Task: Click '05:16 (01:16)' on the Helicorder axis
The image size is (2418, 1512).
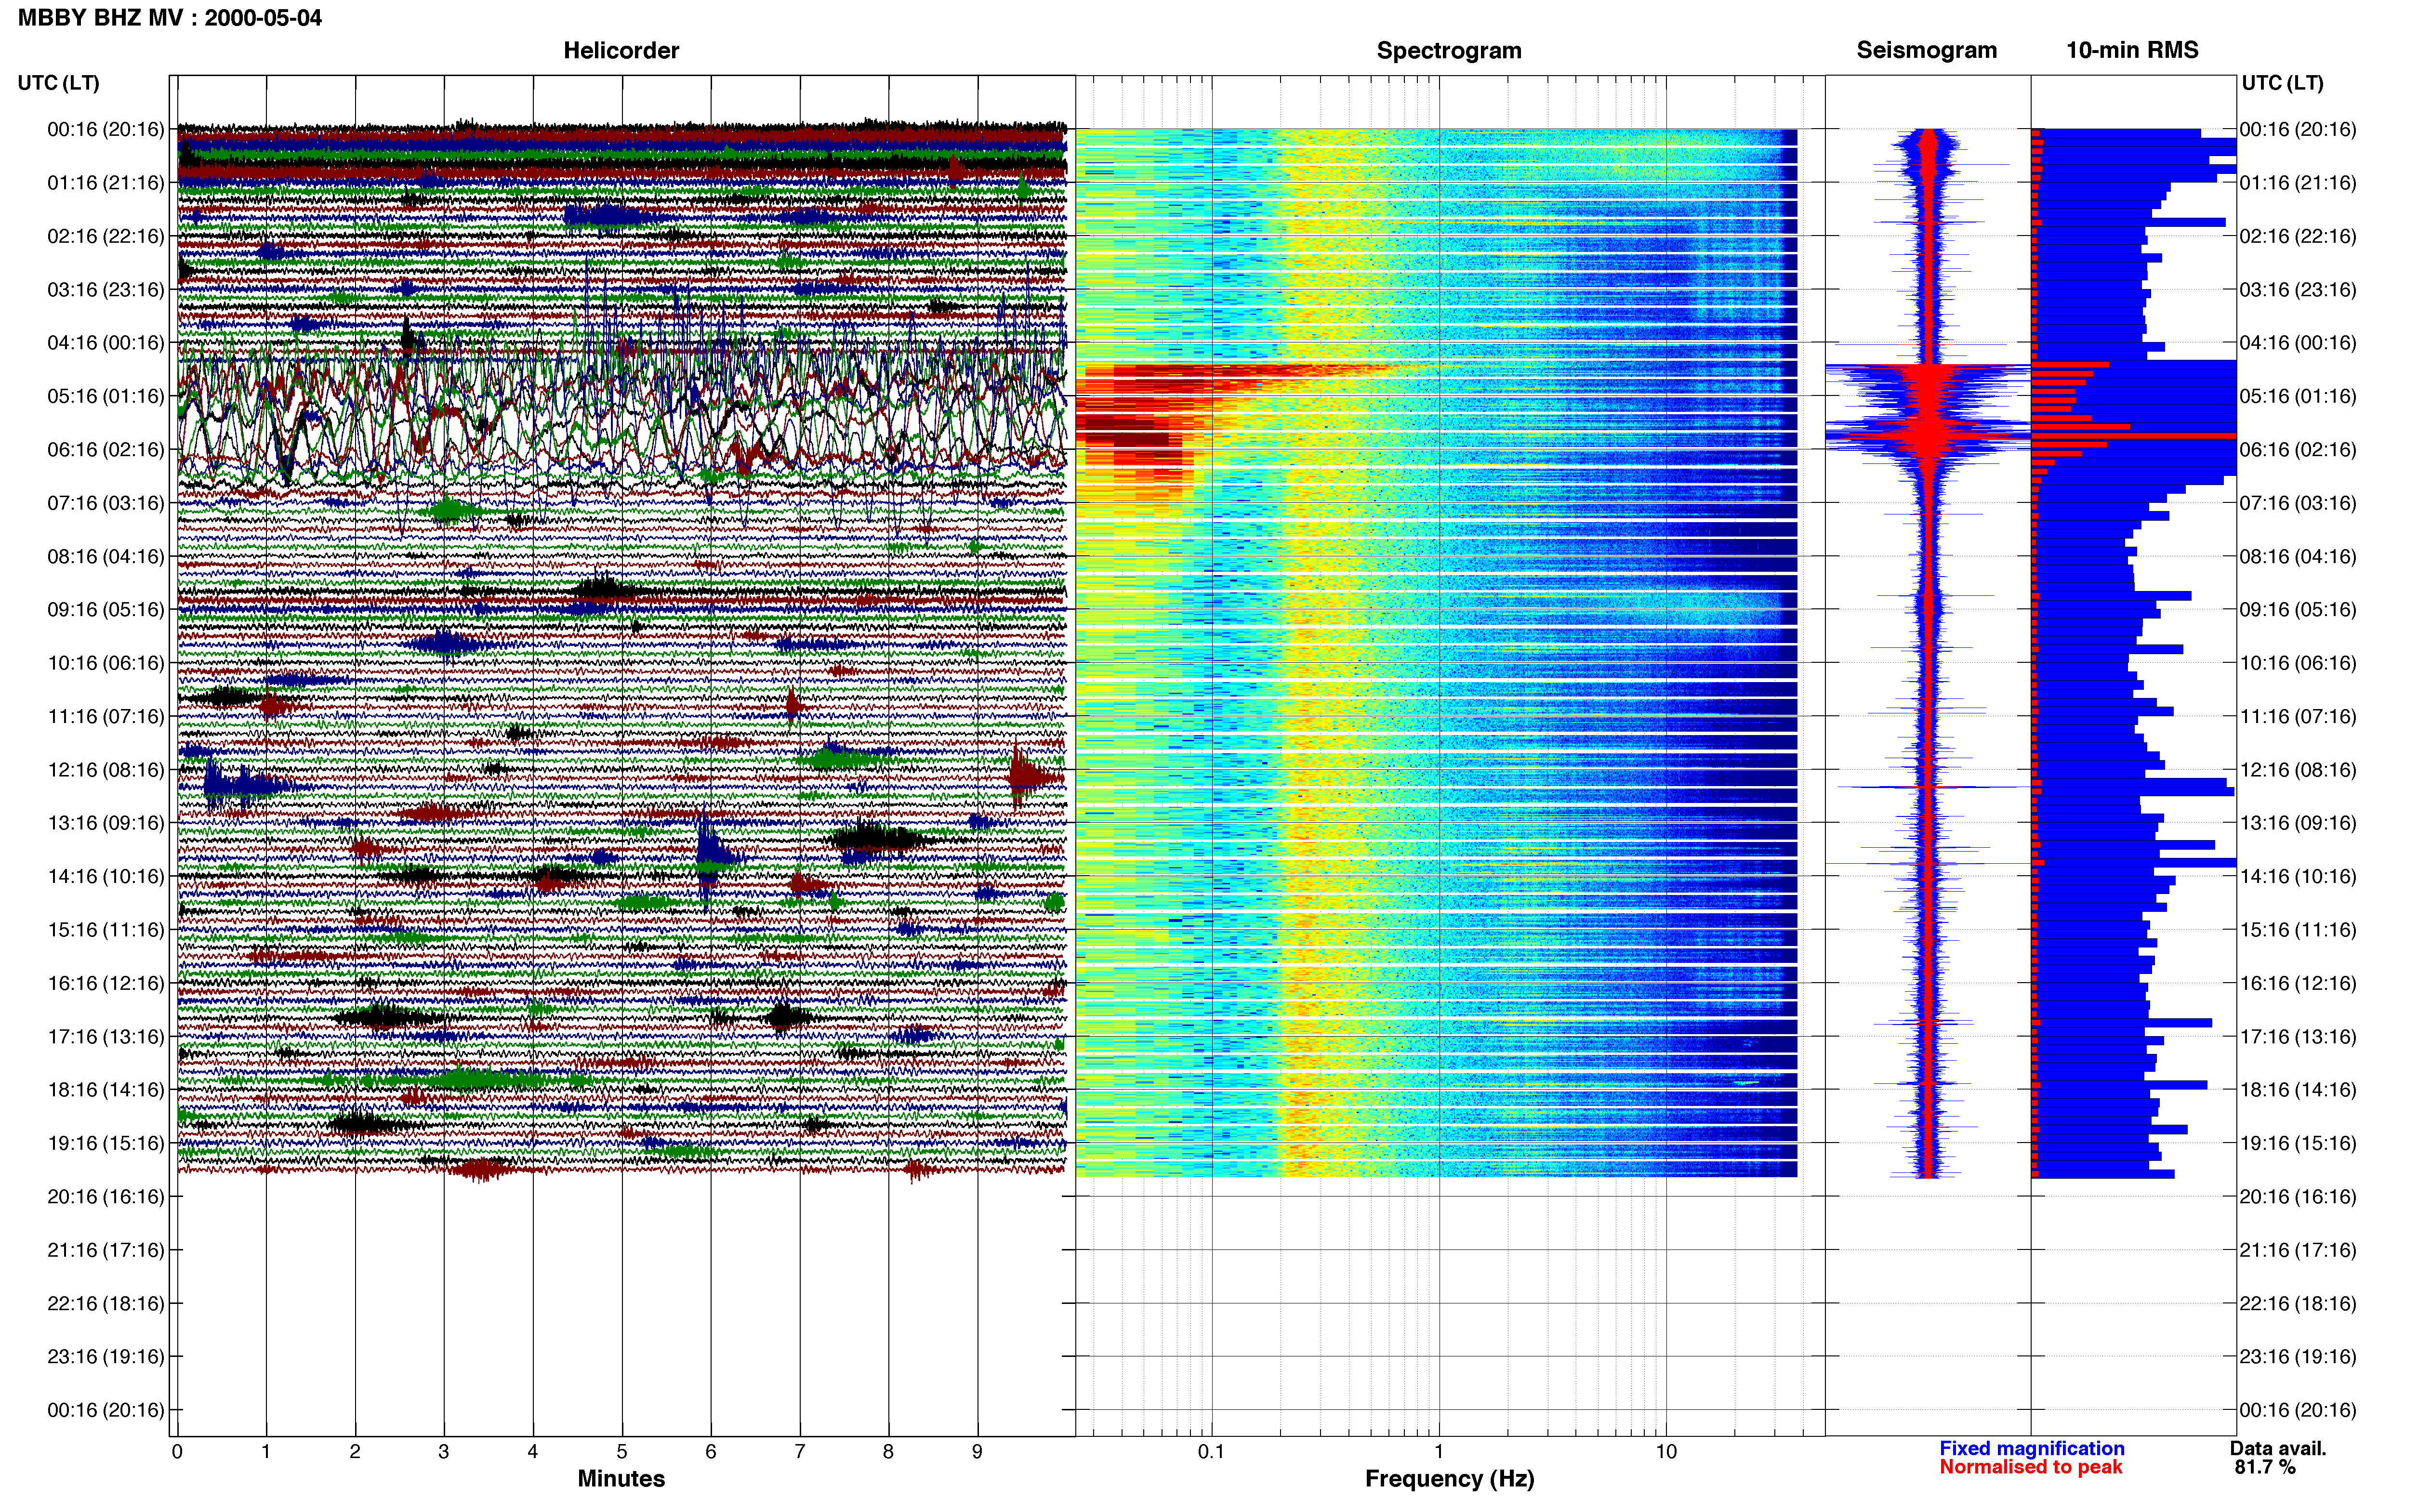Action: point(106,396)
